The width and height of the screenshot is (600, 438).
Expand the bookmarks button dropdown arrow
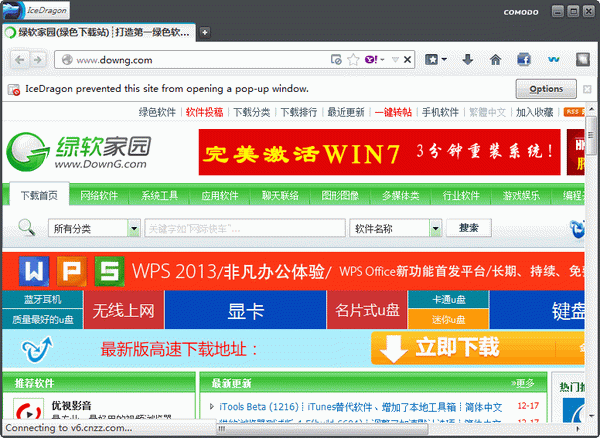pos(444,59)
